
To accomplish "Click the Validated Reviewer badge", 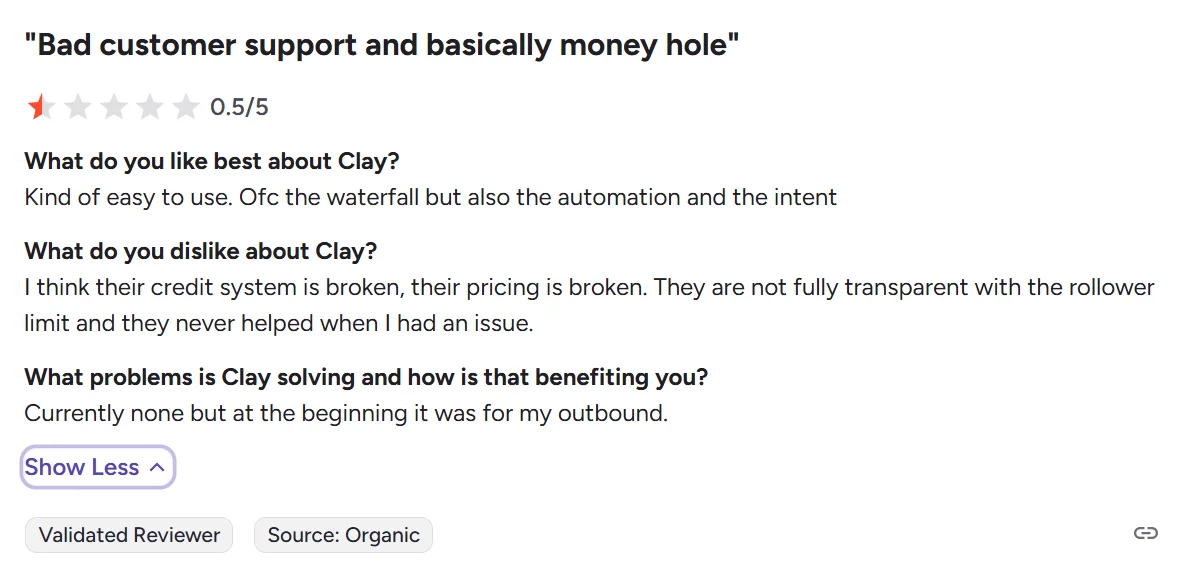I will [129, 535].
